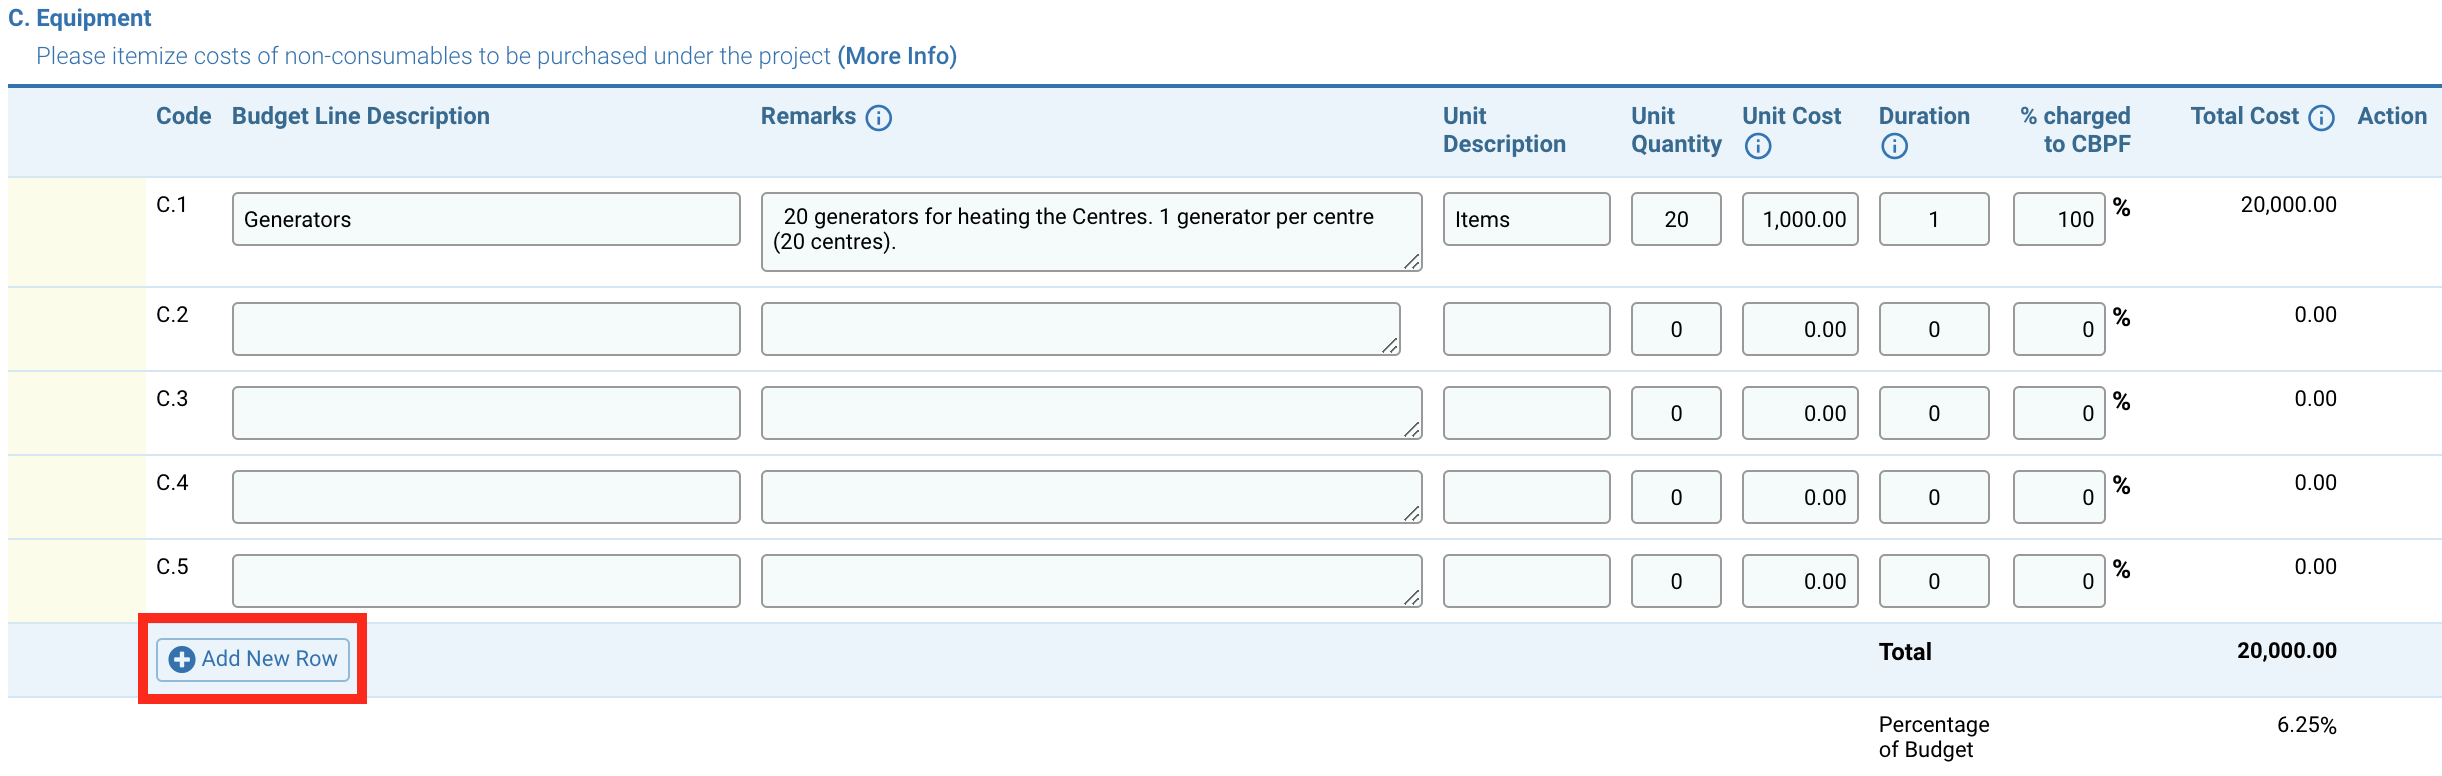Click the C. Equipment section heading
The height and width of the screenshot is (776, 2442).
[x=80, y=18]
